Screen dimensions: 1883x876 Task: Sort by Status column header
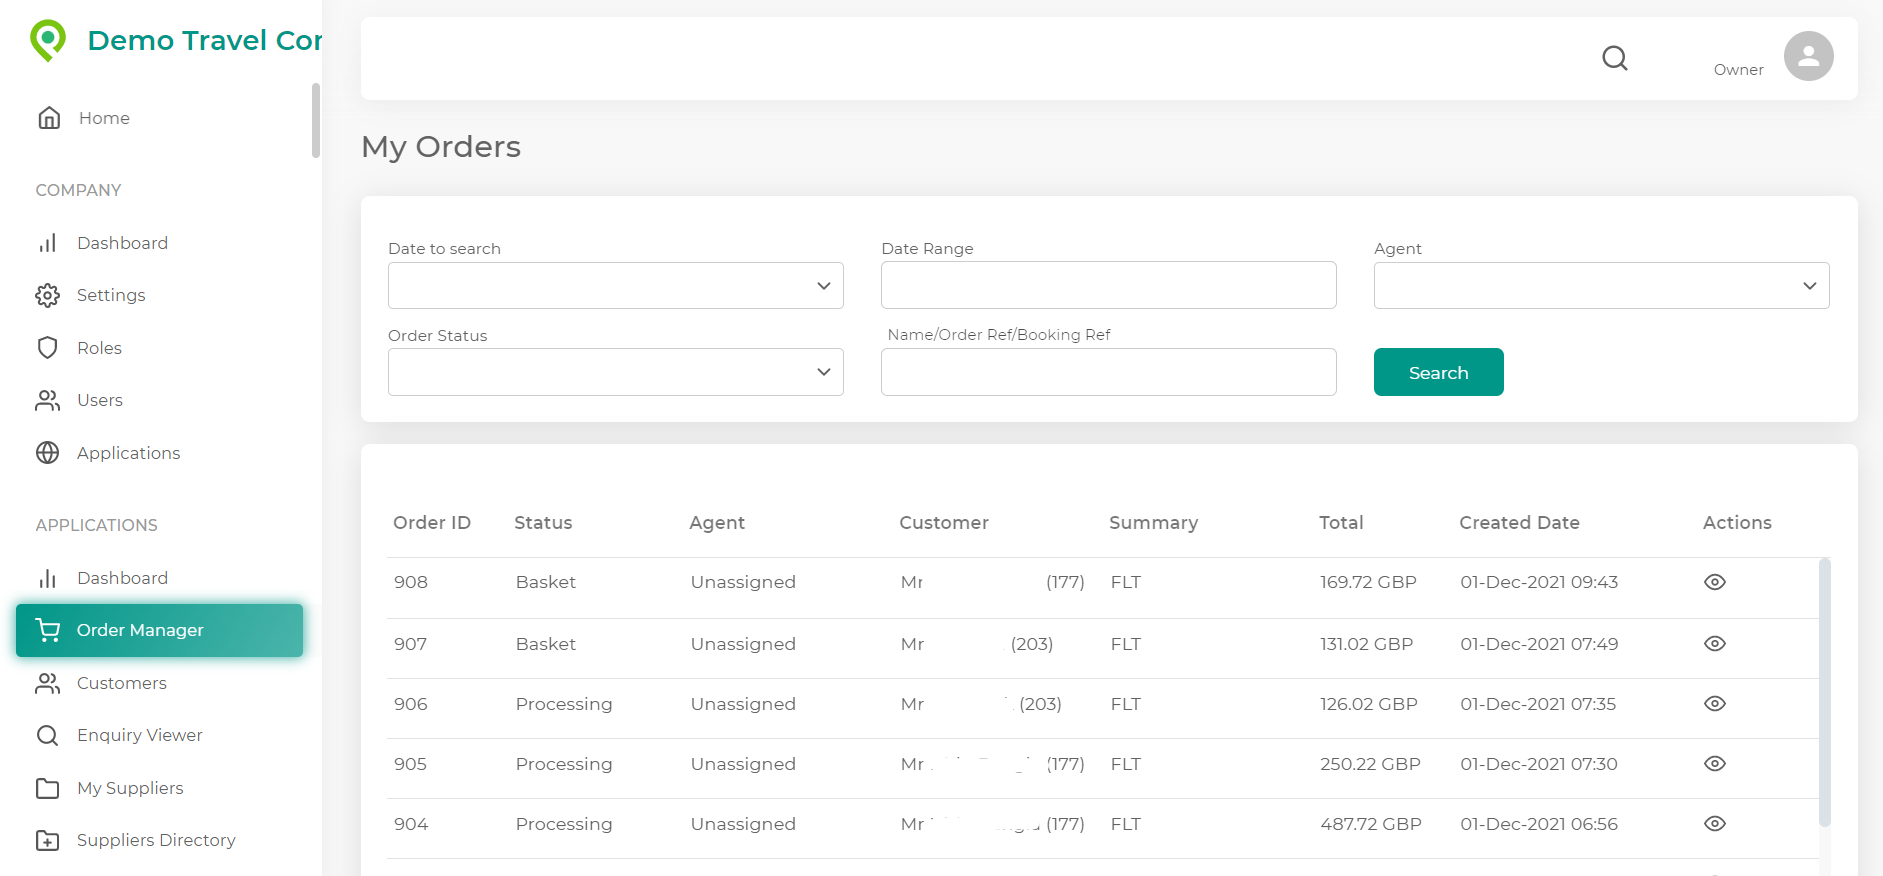(x=543, y=523)
